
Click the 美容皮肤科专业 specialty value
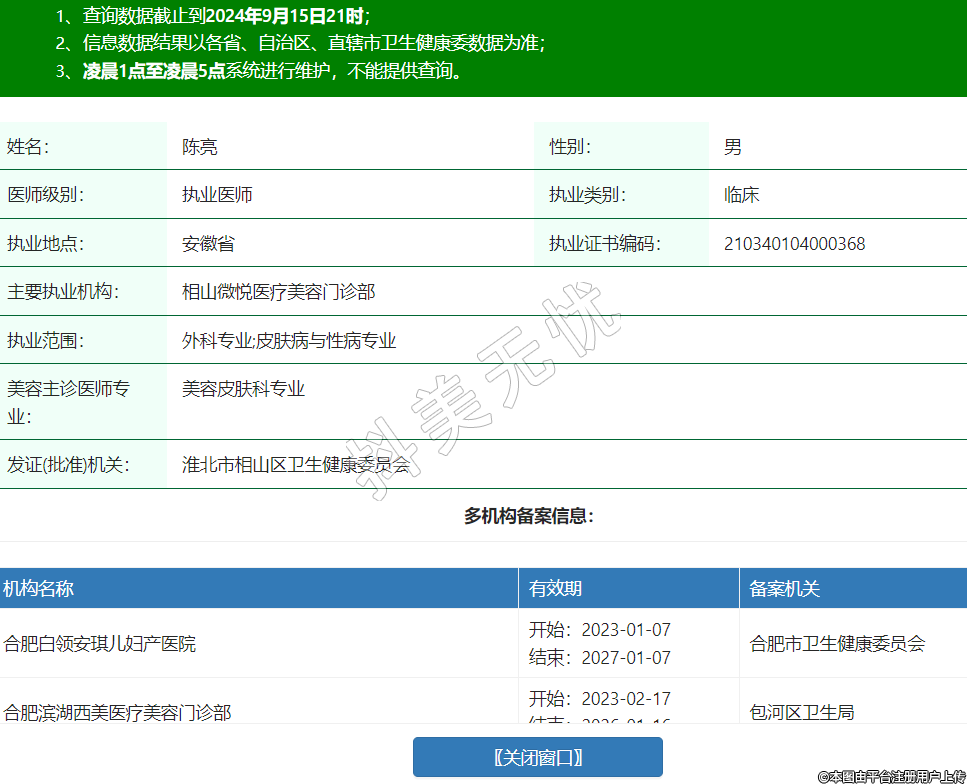[243, 389]
